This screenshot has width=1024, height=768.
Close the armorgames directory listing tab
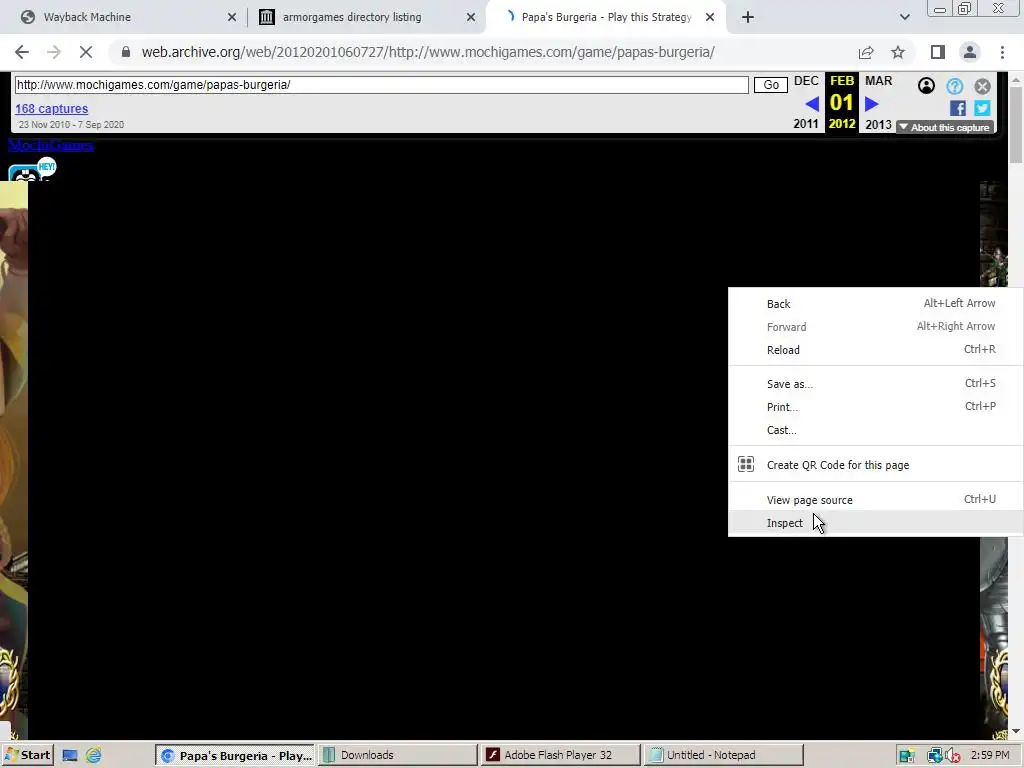(471, 17)
